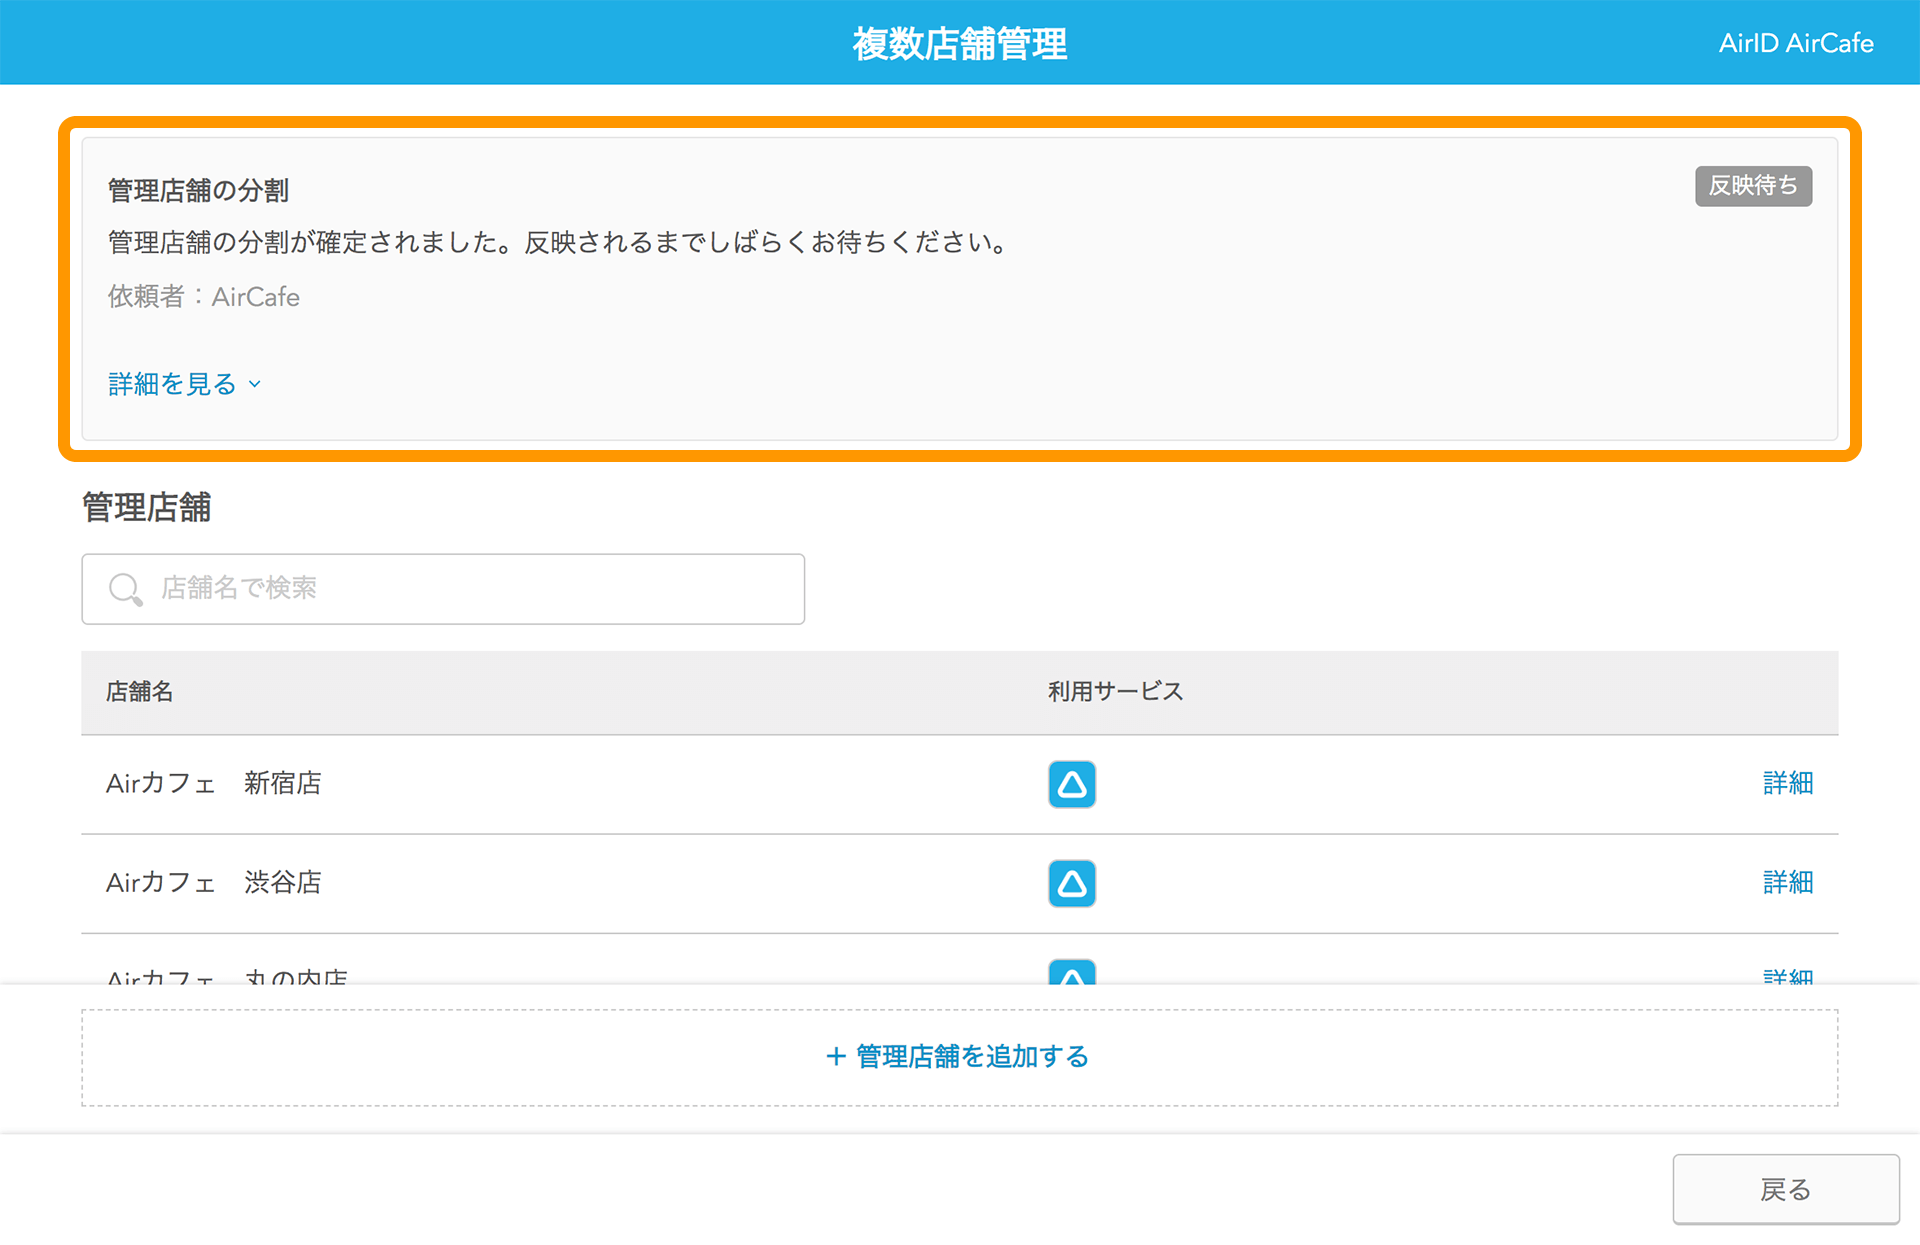The image size is (1920, 1245).
Task: Open 詳細 link for Airカフェ 渋谷店
Action: 1788,882
